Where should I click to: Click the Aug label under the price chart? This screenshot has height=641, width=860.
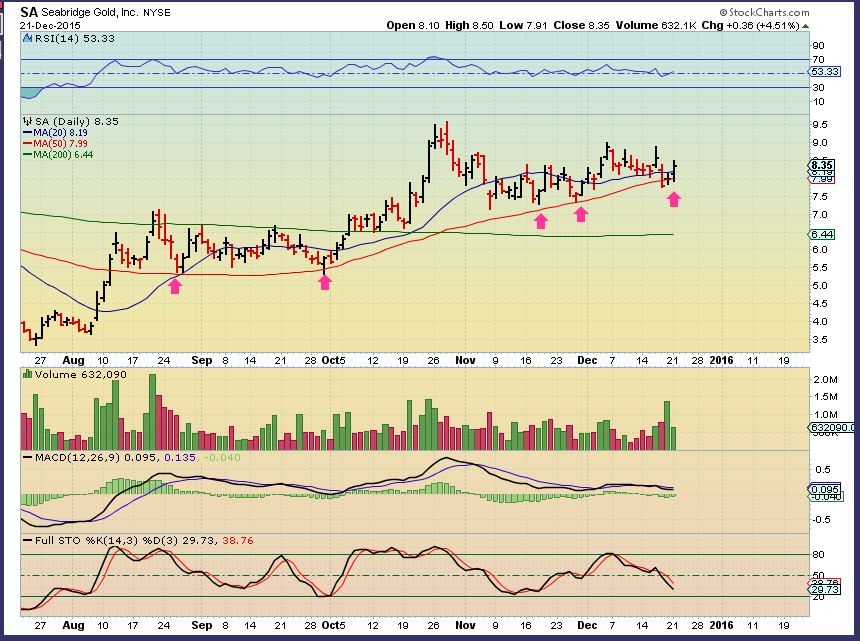[73, 360]
